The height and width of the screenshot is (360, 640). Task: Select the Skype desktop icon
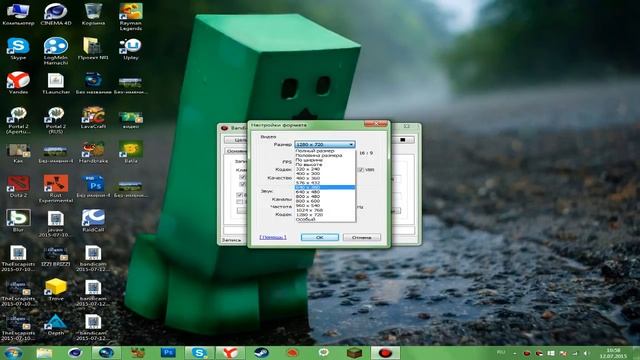[18, 49]
